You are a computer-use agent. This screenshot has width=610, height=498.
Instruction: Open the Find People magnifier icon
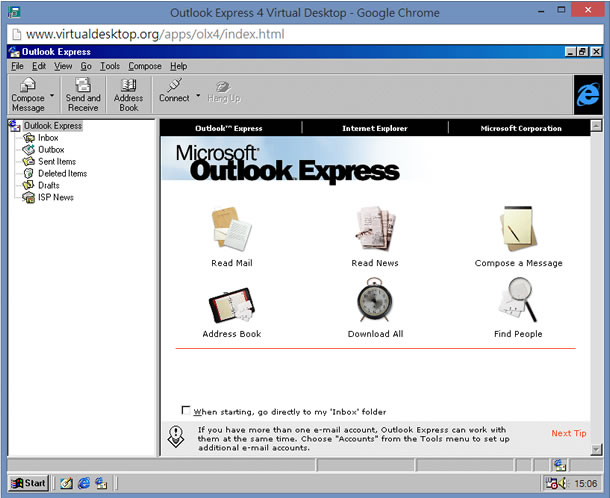tap(518, 301)
